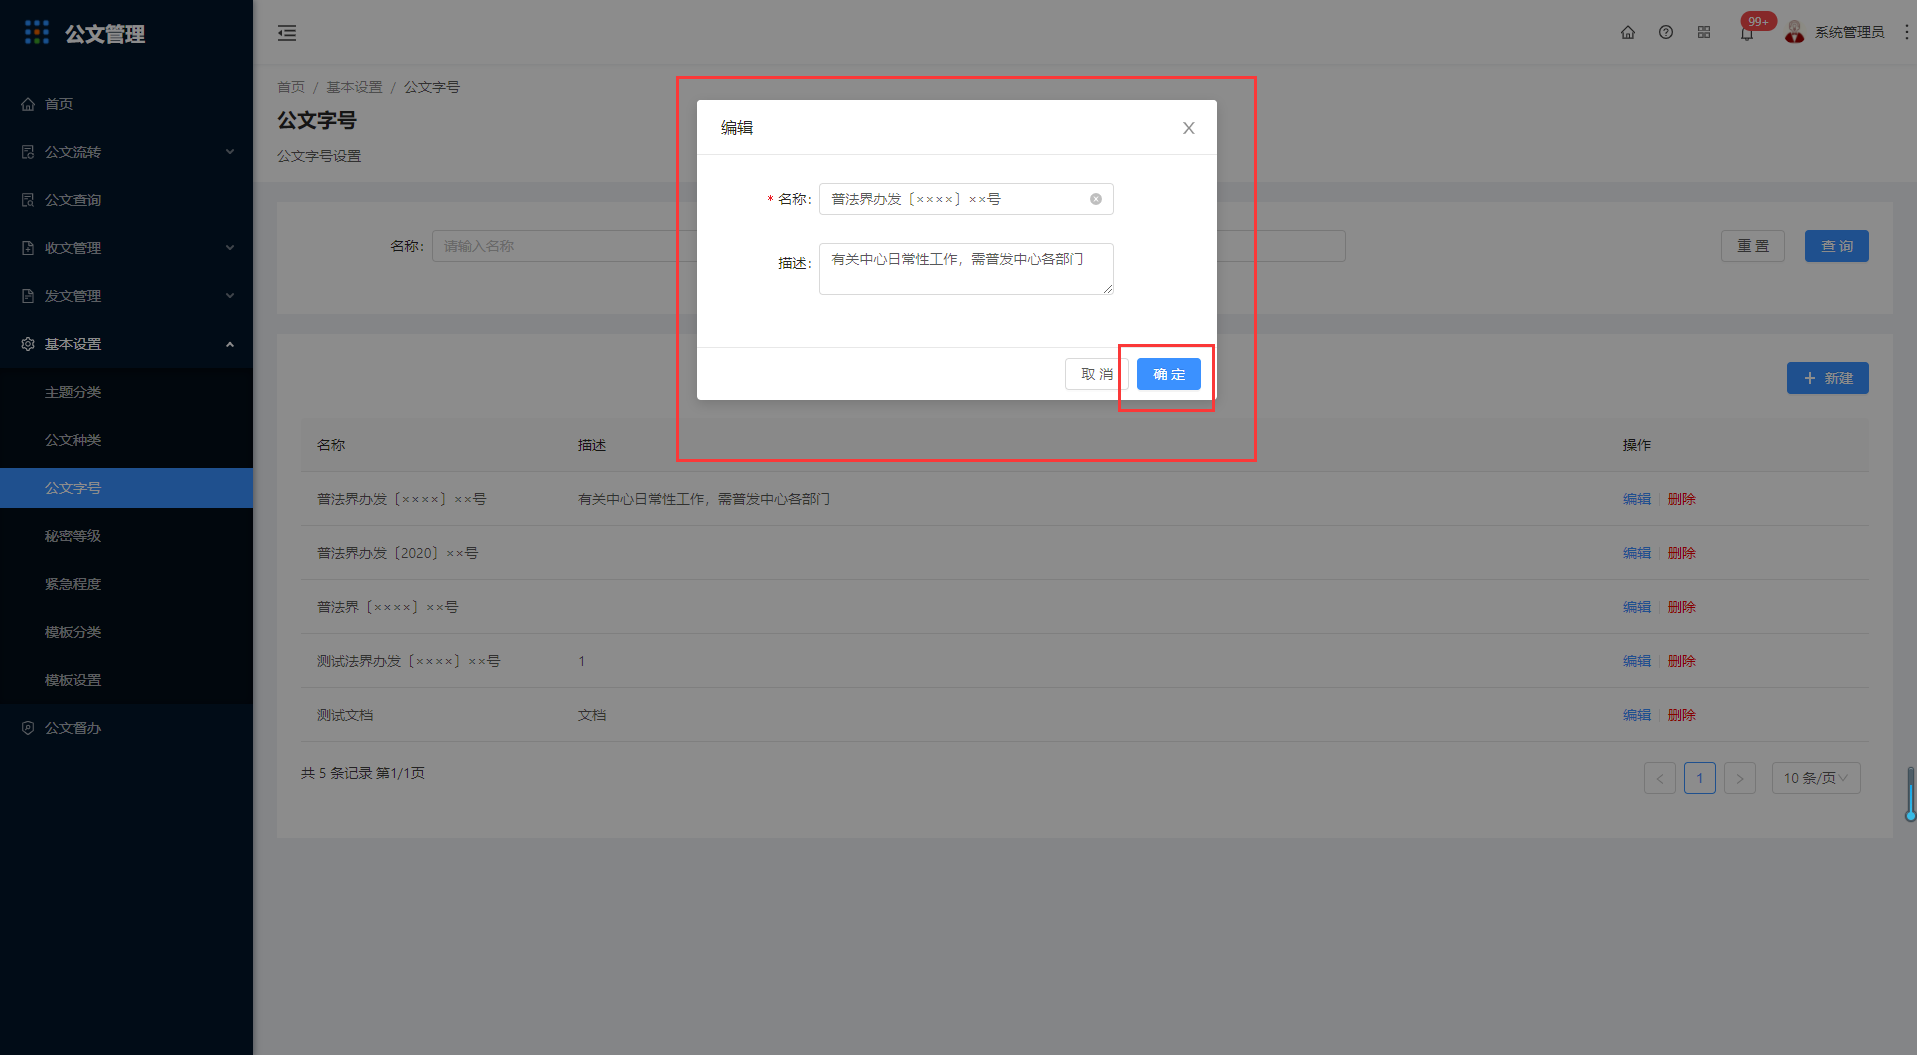
Task: Select 模板设置 submenu item
Action: pyautogui.click(x=126, y=680)
